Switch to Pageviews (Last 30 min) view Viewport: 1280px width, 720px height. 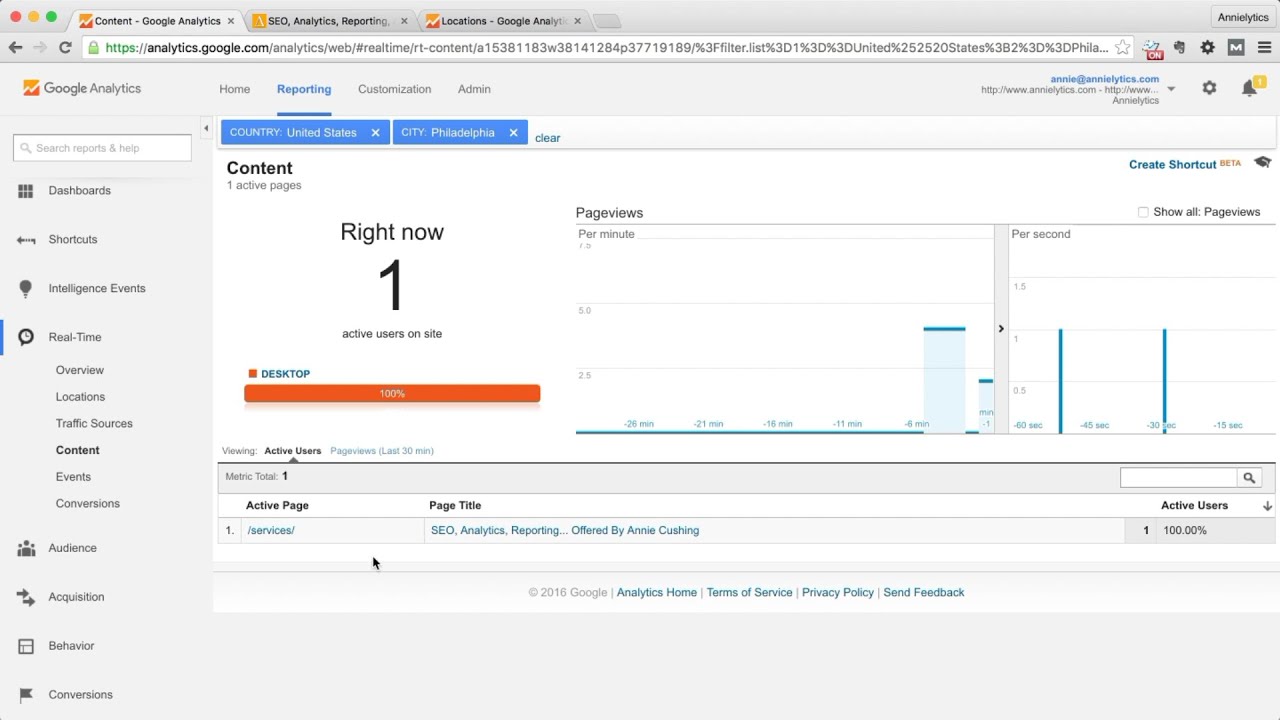click(x=382, y=451)
